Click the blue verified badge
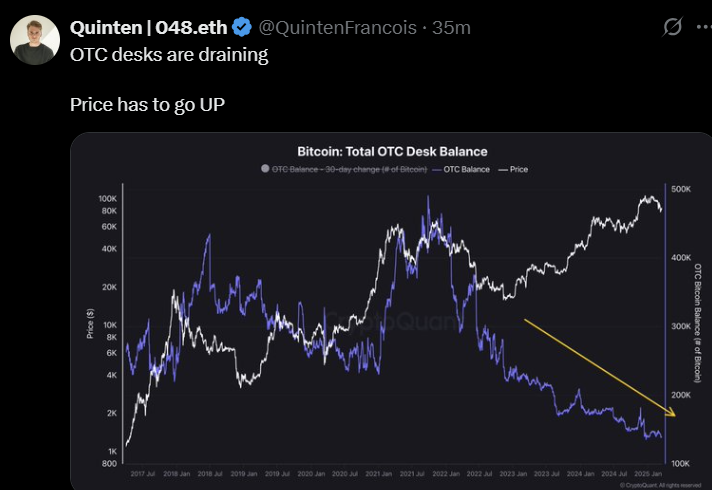Screen dimensions: 712x490 (241, 27)
